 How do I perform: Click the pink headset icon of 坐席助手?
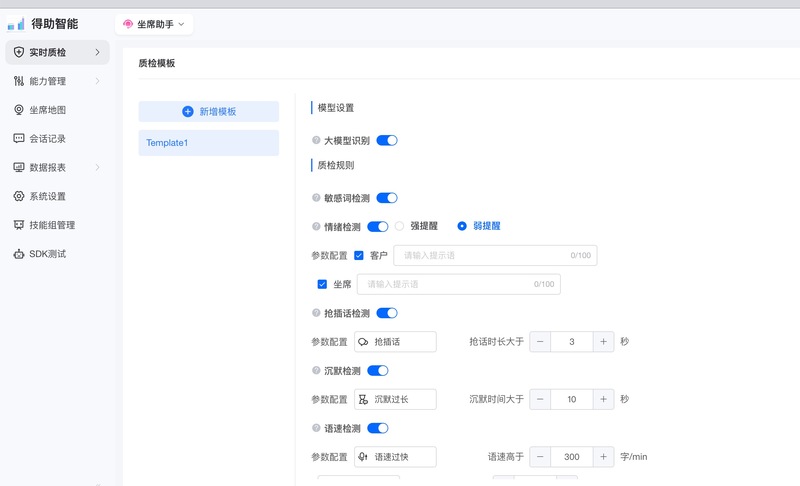pyautogui.click(x=128, y=24)
